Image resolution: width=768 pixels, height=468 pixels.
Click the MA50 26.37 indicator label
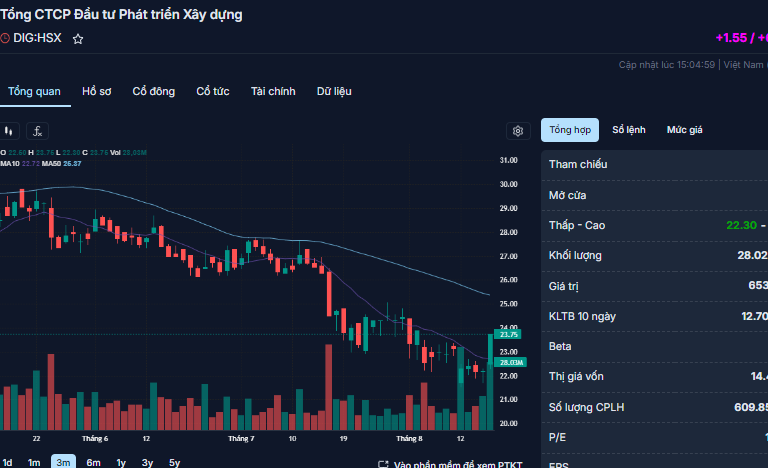tap(62, 164)
